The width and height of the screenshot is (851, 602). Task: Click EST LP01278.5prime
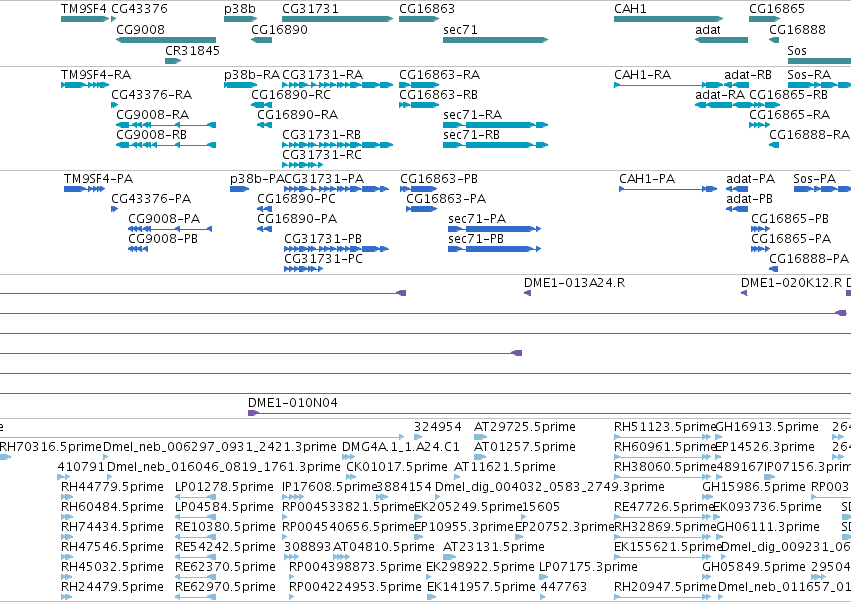coord(195,497)
